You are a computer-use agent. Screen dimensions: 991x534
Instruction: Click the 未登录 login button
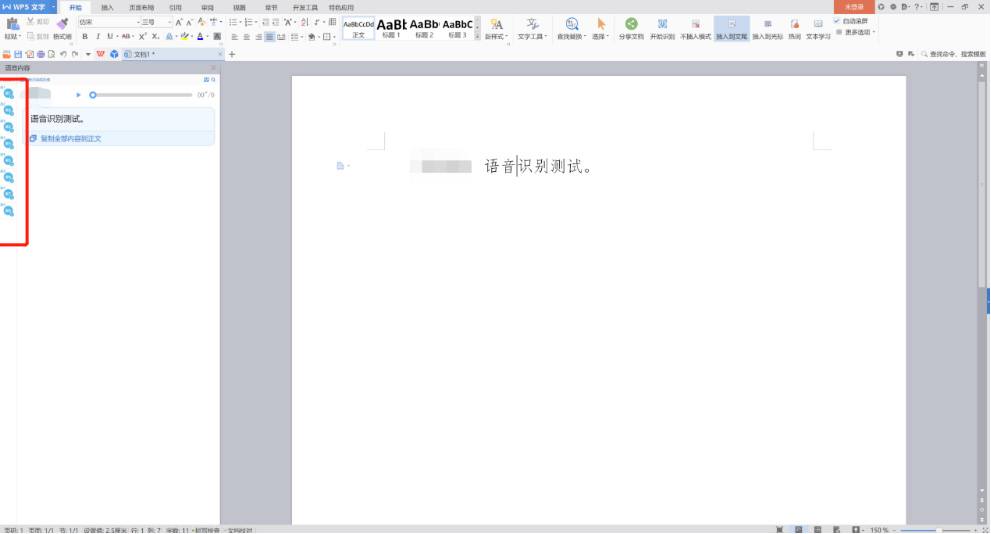853,7
